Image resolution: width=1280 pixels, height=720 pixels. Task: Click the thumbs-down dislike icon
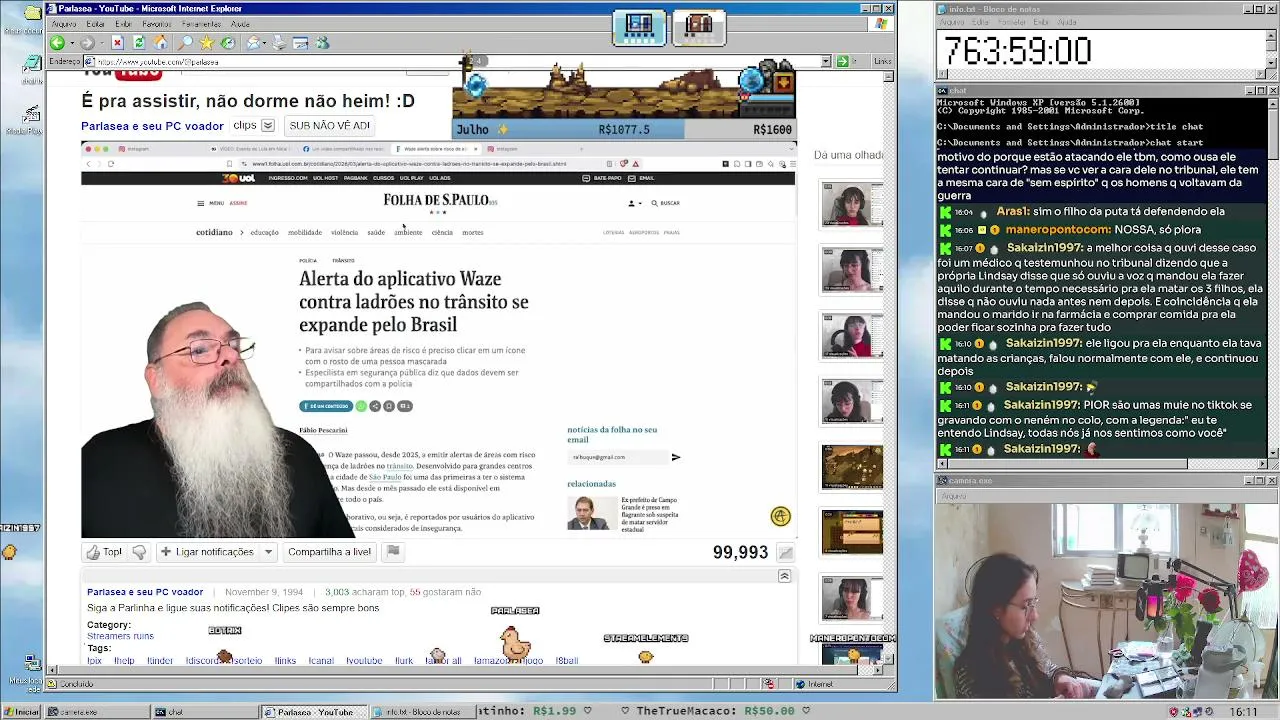139,552
